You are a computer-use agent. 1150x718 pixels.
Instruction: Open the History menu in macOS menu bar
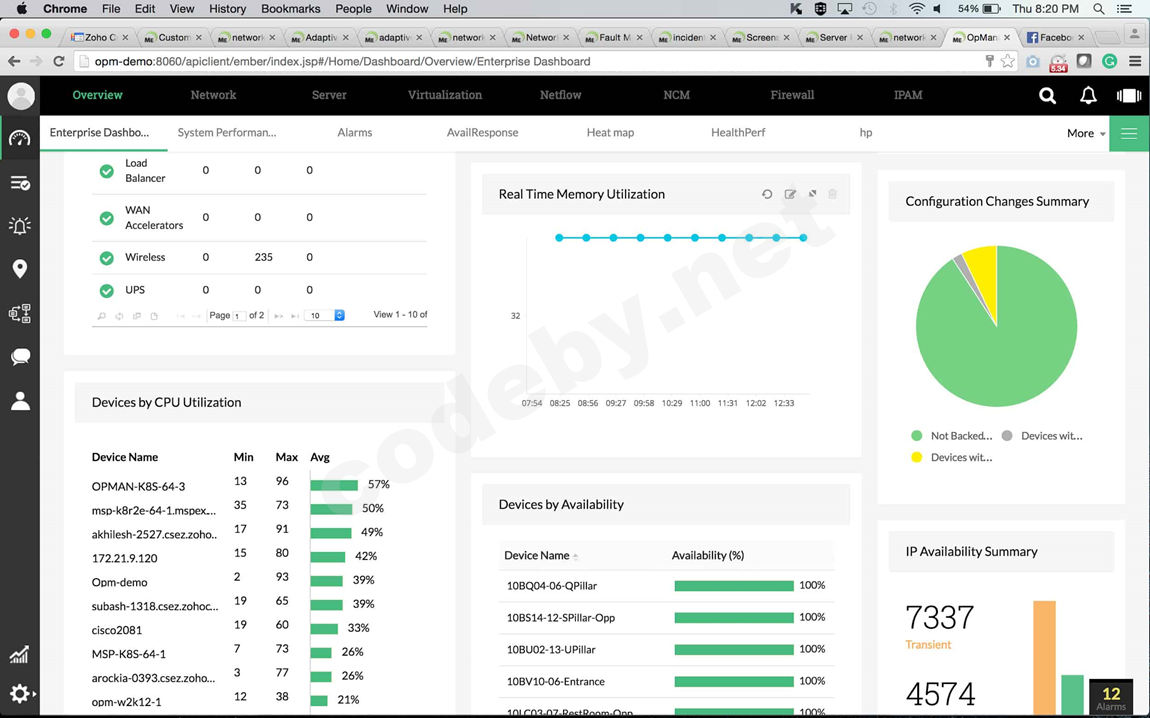227,9
